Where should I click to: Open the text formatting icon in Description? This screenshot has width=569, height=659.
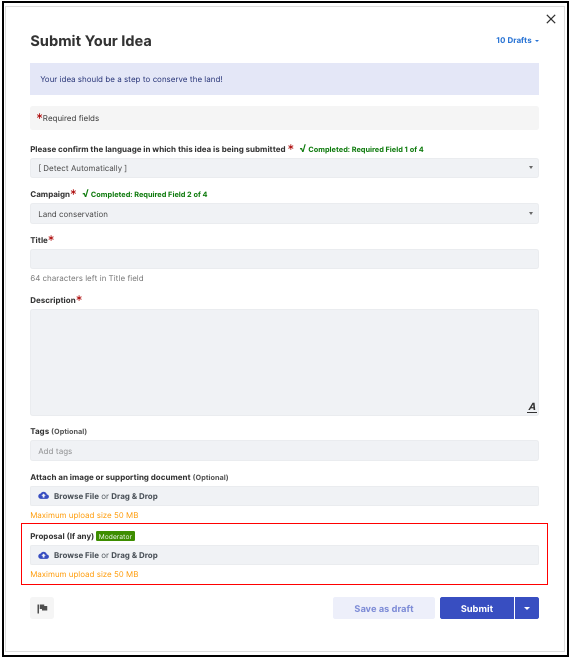click(532, 407)
